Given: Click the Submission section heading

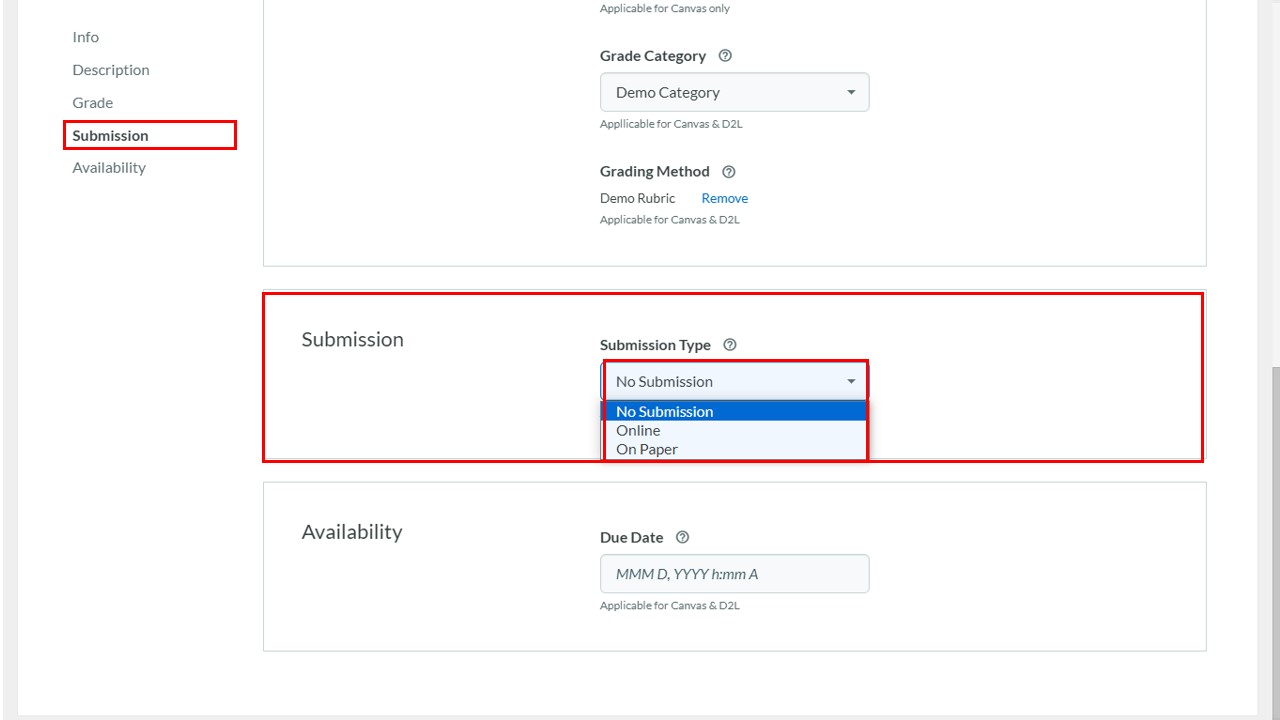Looking at the screenshot, I should (x=353, y=339).
